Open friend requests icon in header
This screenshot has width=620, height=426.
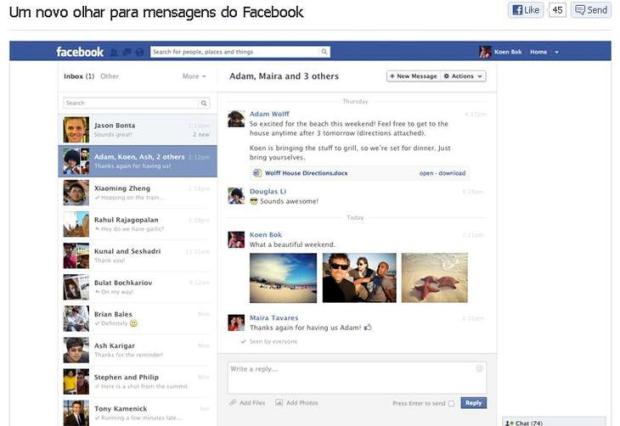click(114, 52)
